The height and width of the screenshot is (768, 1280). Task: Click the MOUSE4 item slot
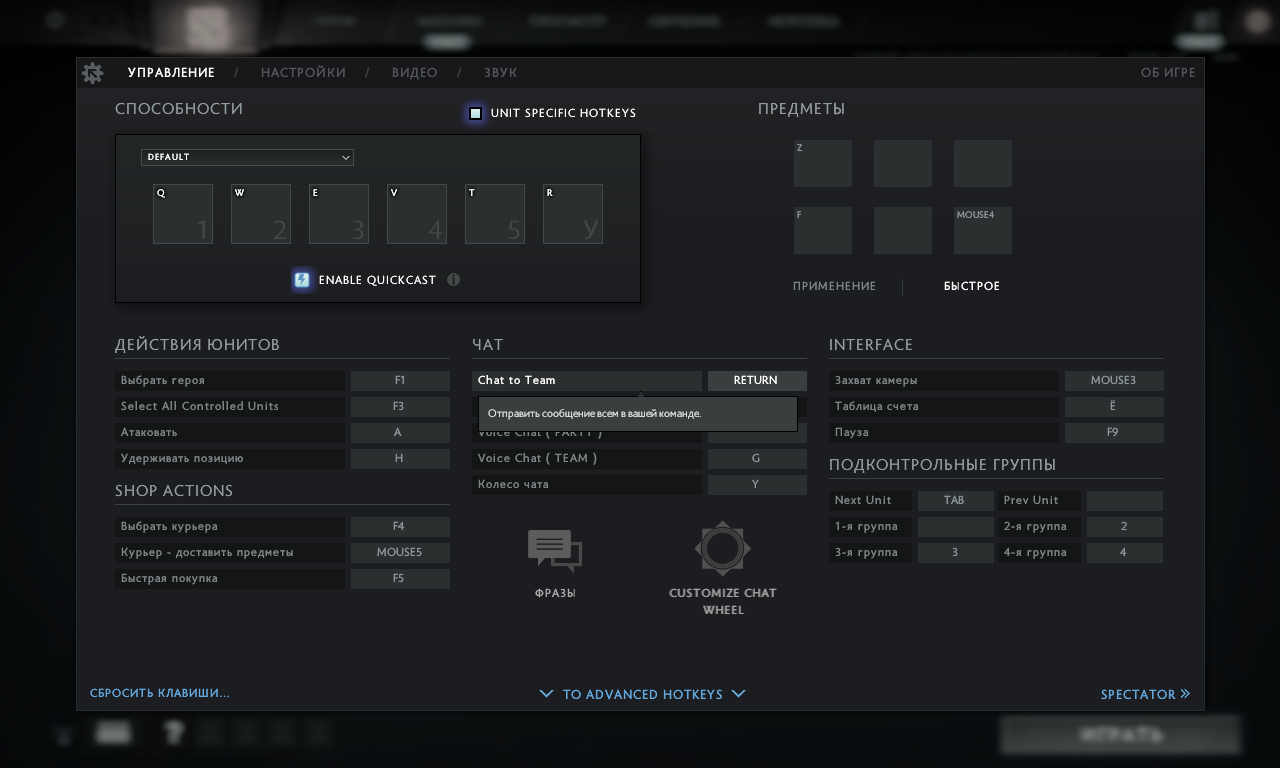click(x=982, y=230)
